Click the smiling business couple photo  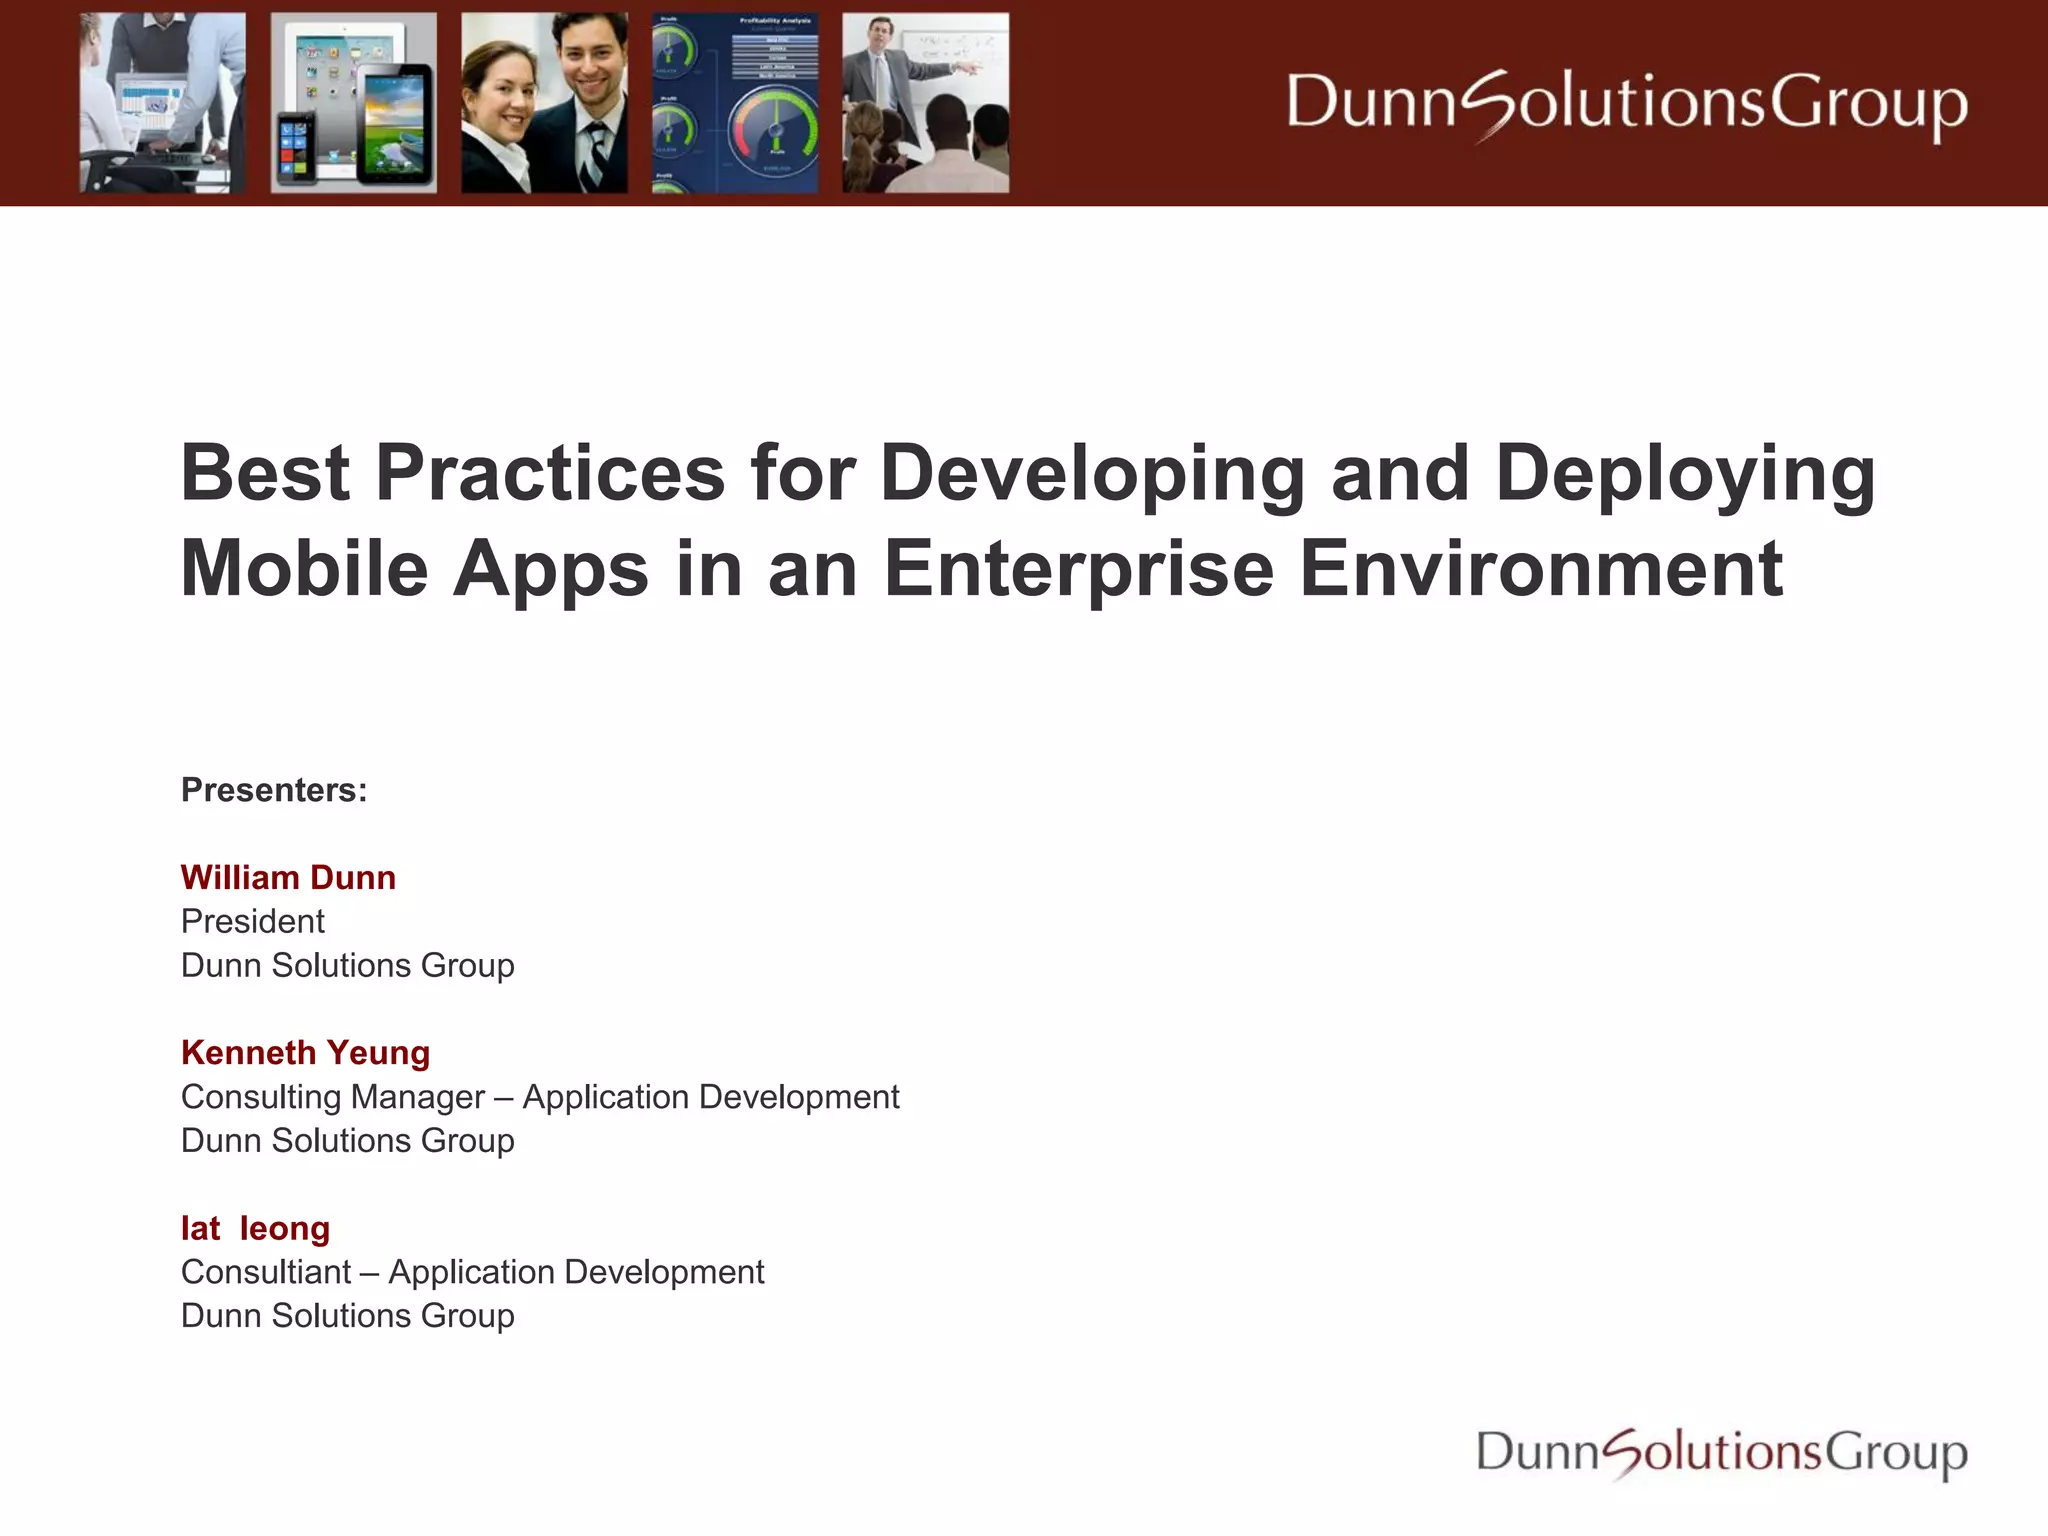[x=544, y=103]
